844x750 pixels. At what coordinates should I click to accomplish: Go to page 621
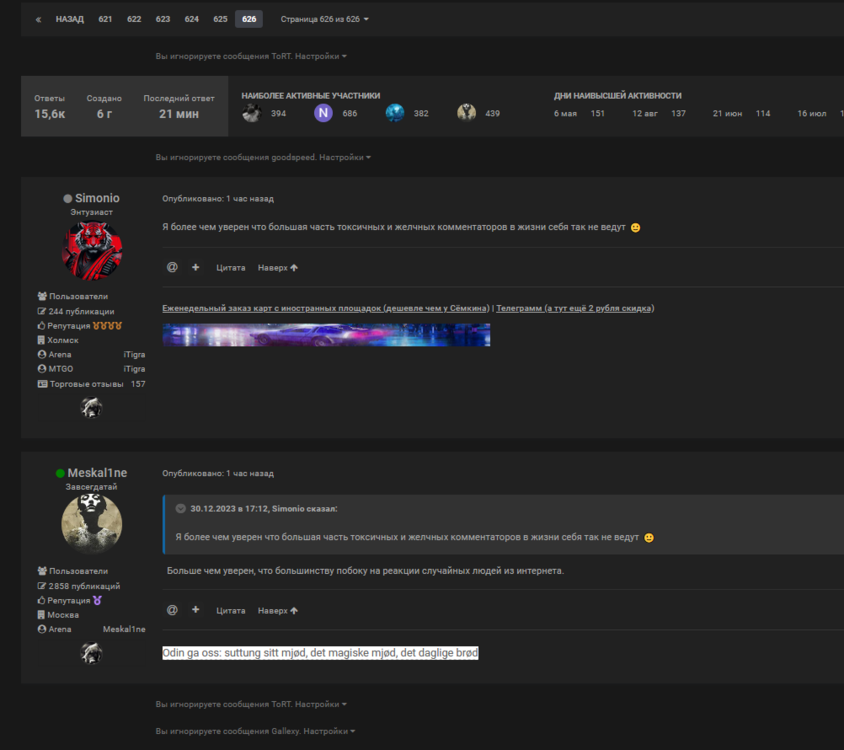(105, 19)
